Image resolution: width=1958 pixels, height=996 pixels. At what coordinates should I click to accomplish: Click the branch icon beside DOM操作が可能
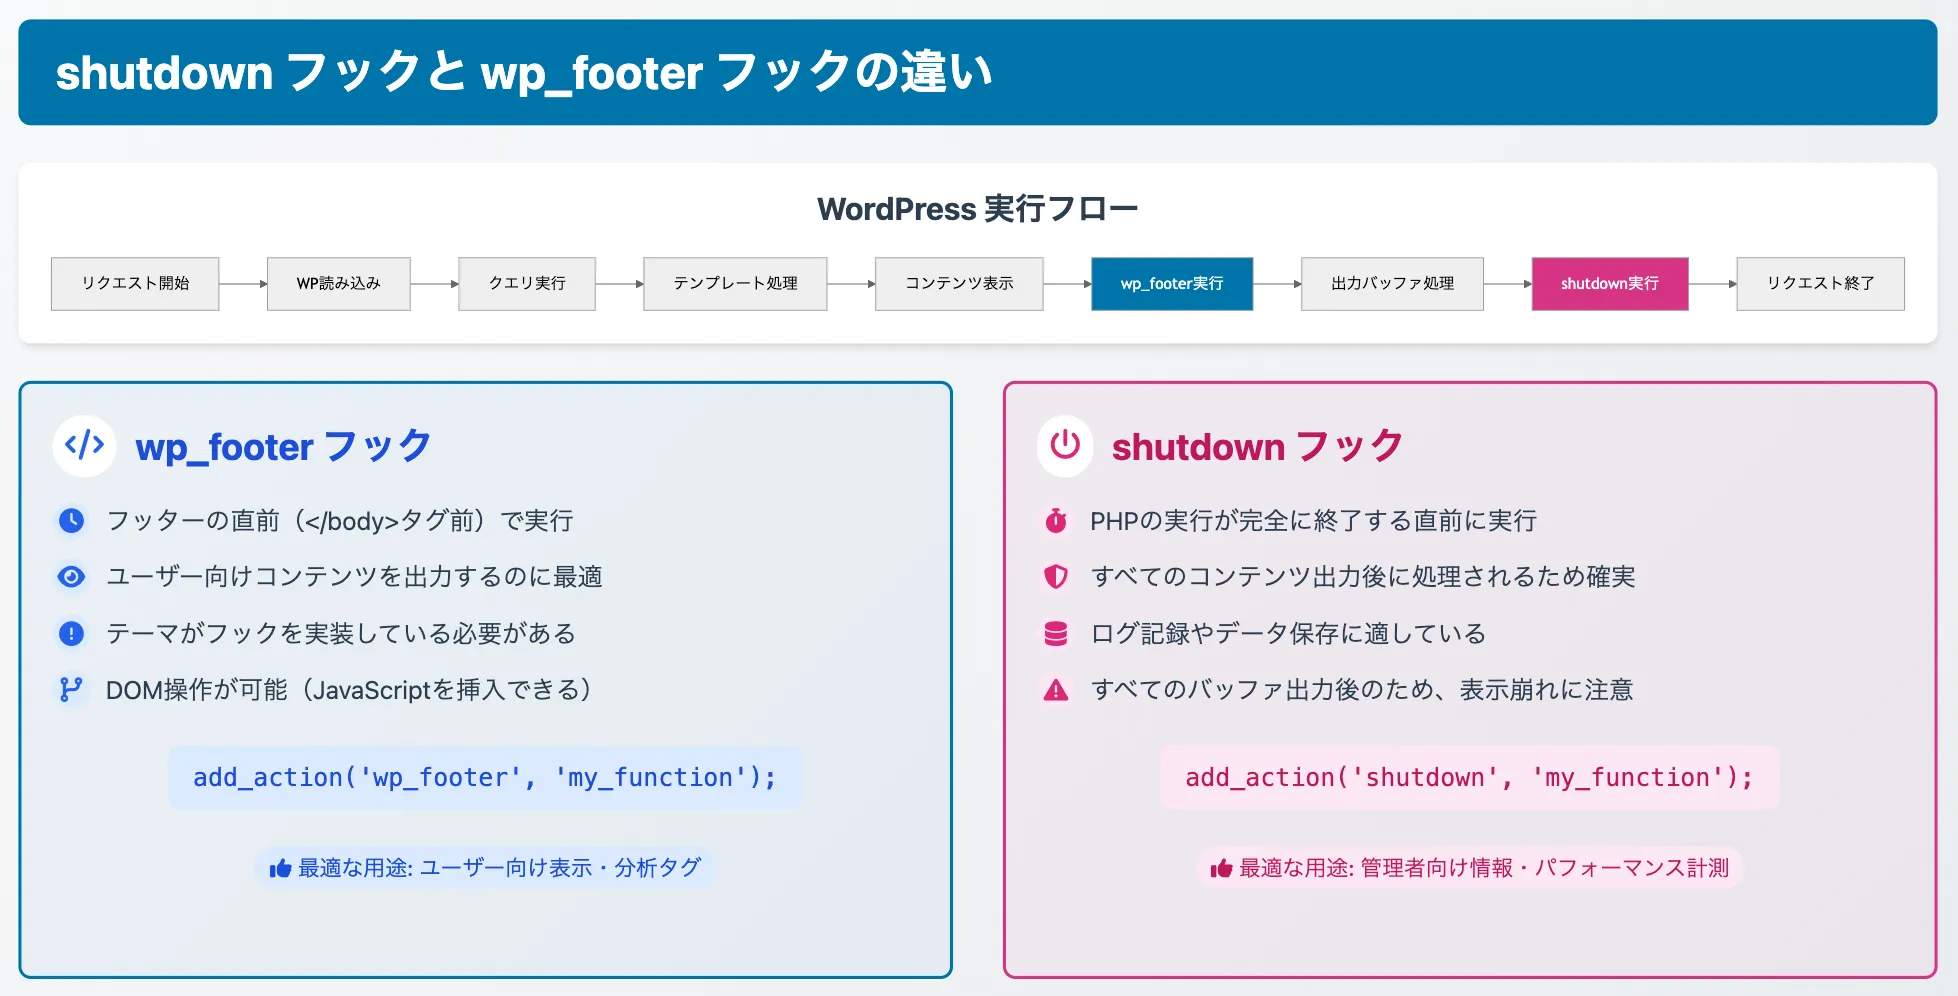pyautogui.click(x=71, y=690)
